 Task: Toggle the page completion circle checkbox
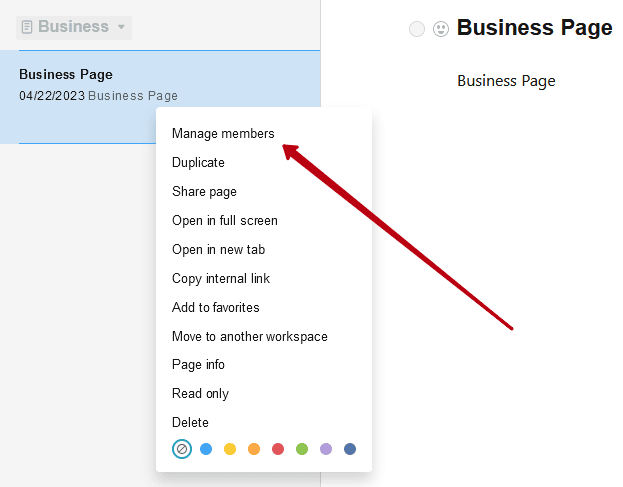tap(417, 29)
